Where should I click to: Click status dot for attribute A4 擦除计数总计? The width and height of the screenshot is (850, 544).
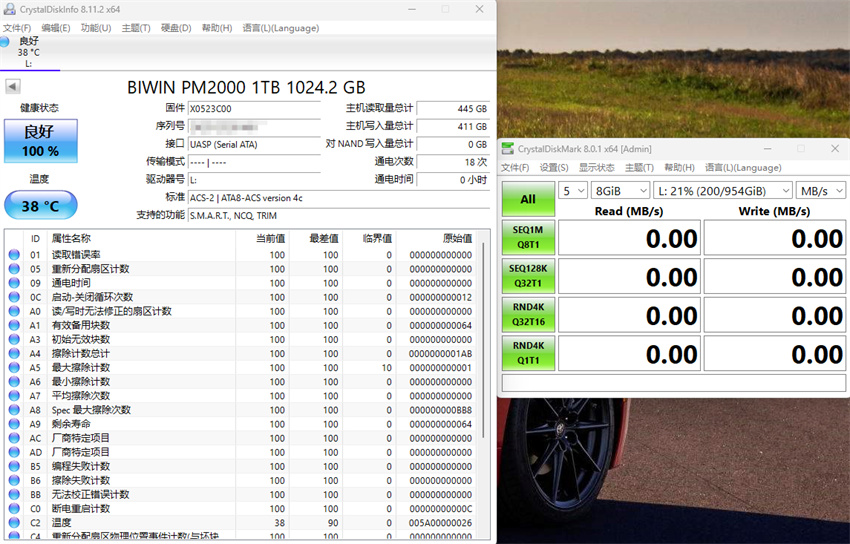point(14,353)
